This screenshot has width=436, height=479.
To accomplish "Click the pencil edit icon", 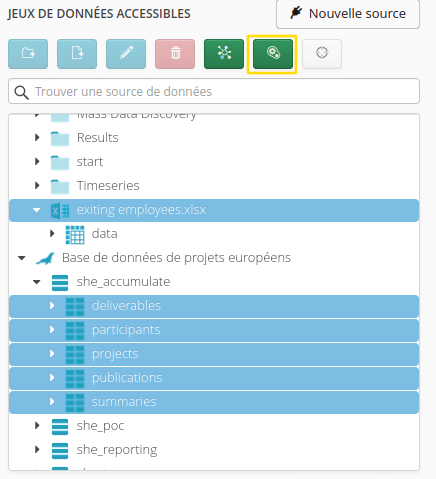I will click(126, 54).
